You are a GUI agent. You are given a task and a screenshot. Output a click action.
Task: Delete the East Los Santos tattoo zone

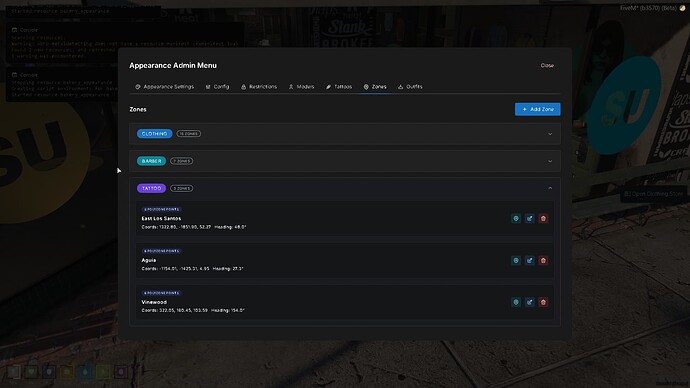pos(543,219)
